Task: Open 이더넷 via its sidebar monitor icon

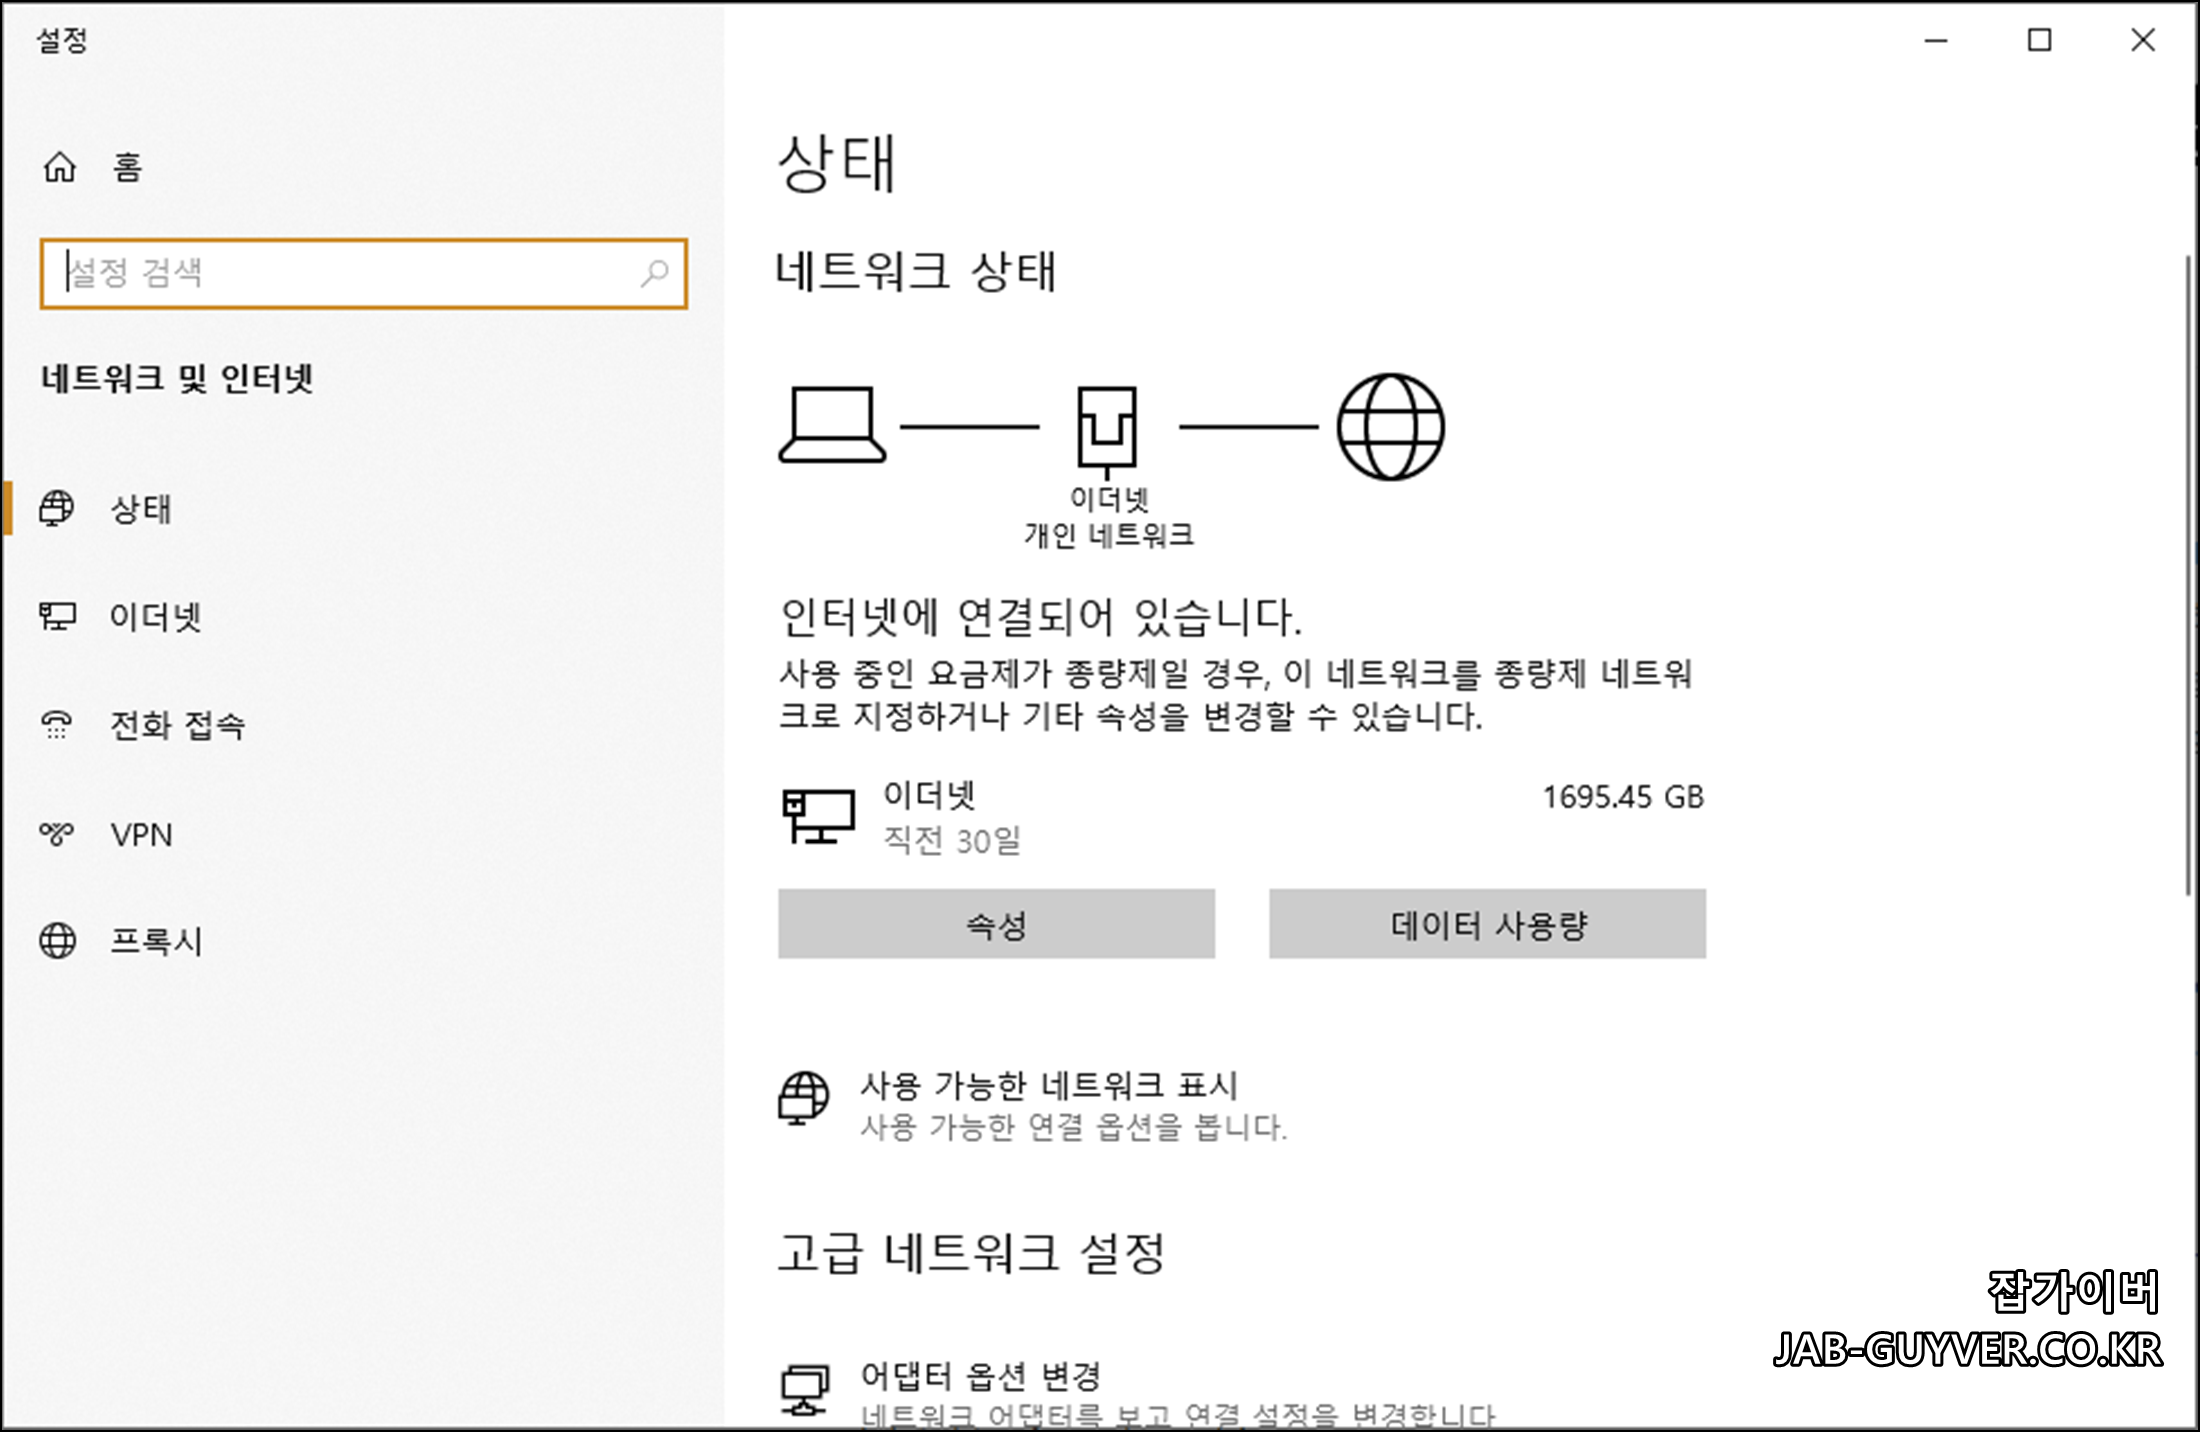Action: pyautogui.click(x=57, y=616)
